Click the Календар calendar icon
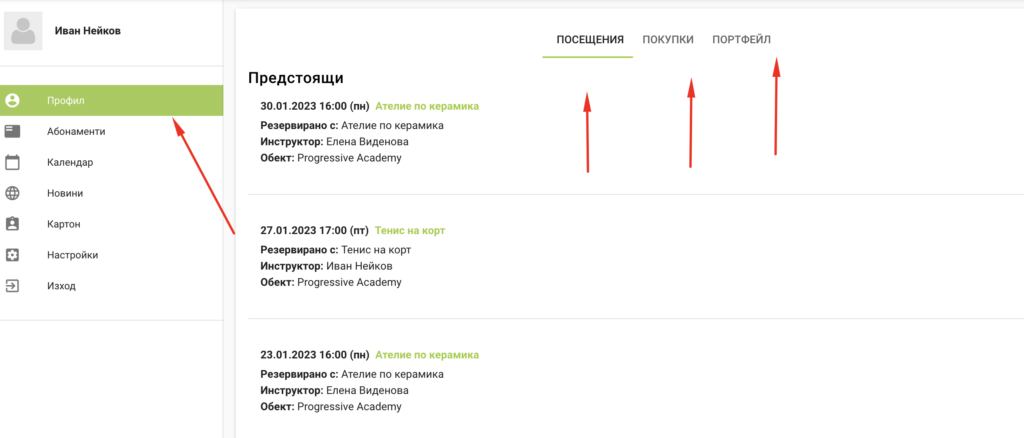 click(12, 162)
